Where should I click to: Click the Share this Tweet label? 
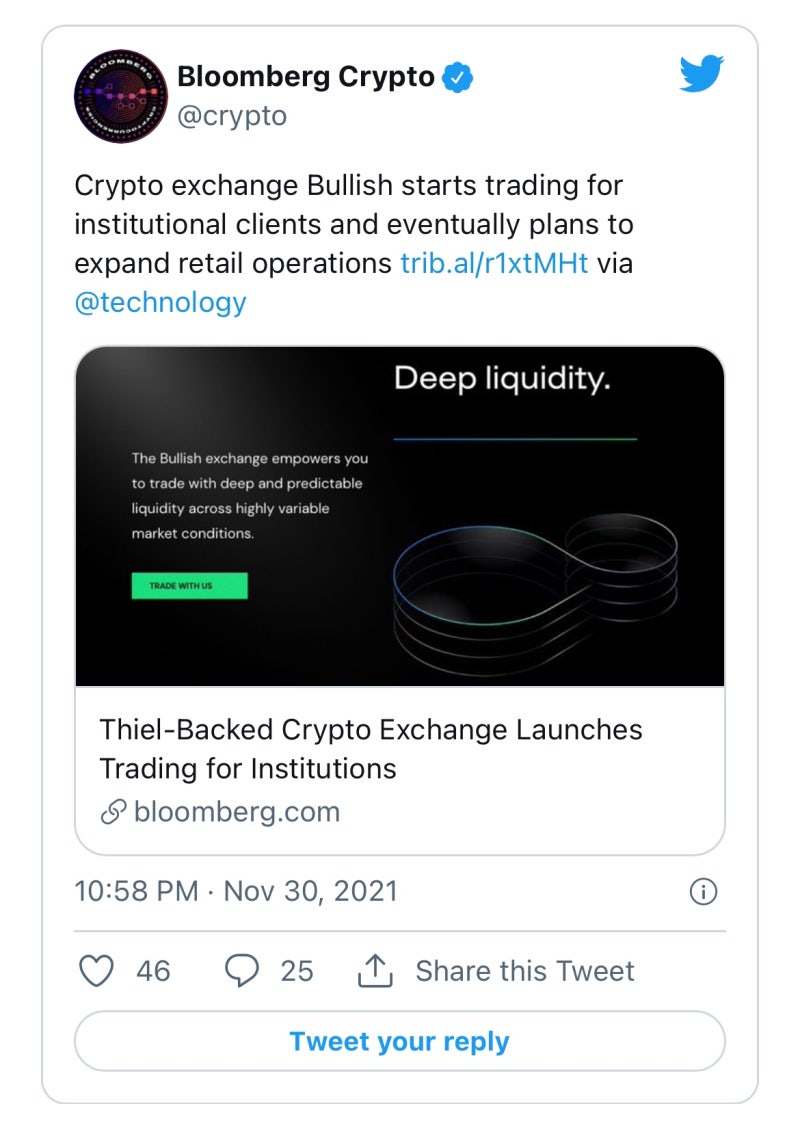[525, 970]
